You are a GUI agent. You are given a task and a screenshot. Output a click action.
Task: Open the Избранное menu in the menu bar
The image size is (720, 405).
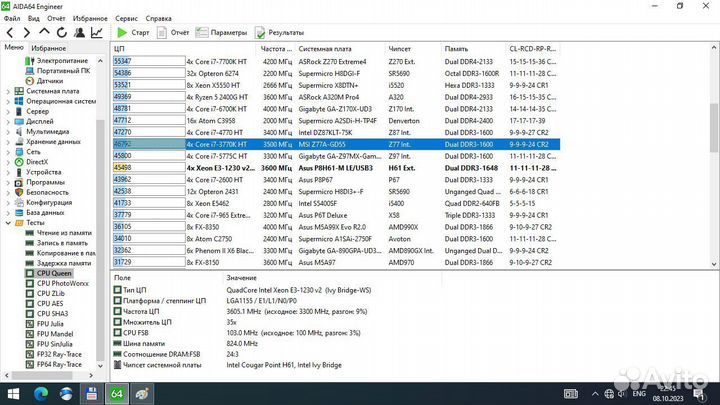90,18
